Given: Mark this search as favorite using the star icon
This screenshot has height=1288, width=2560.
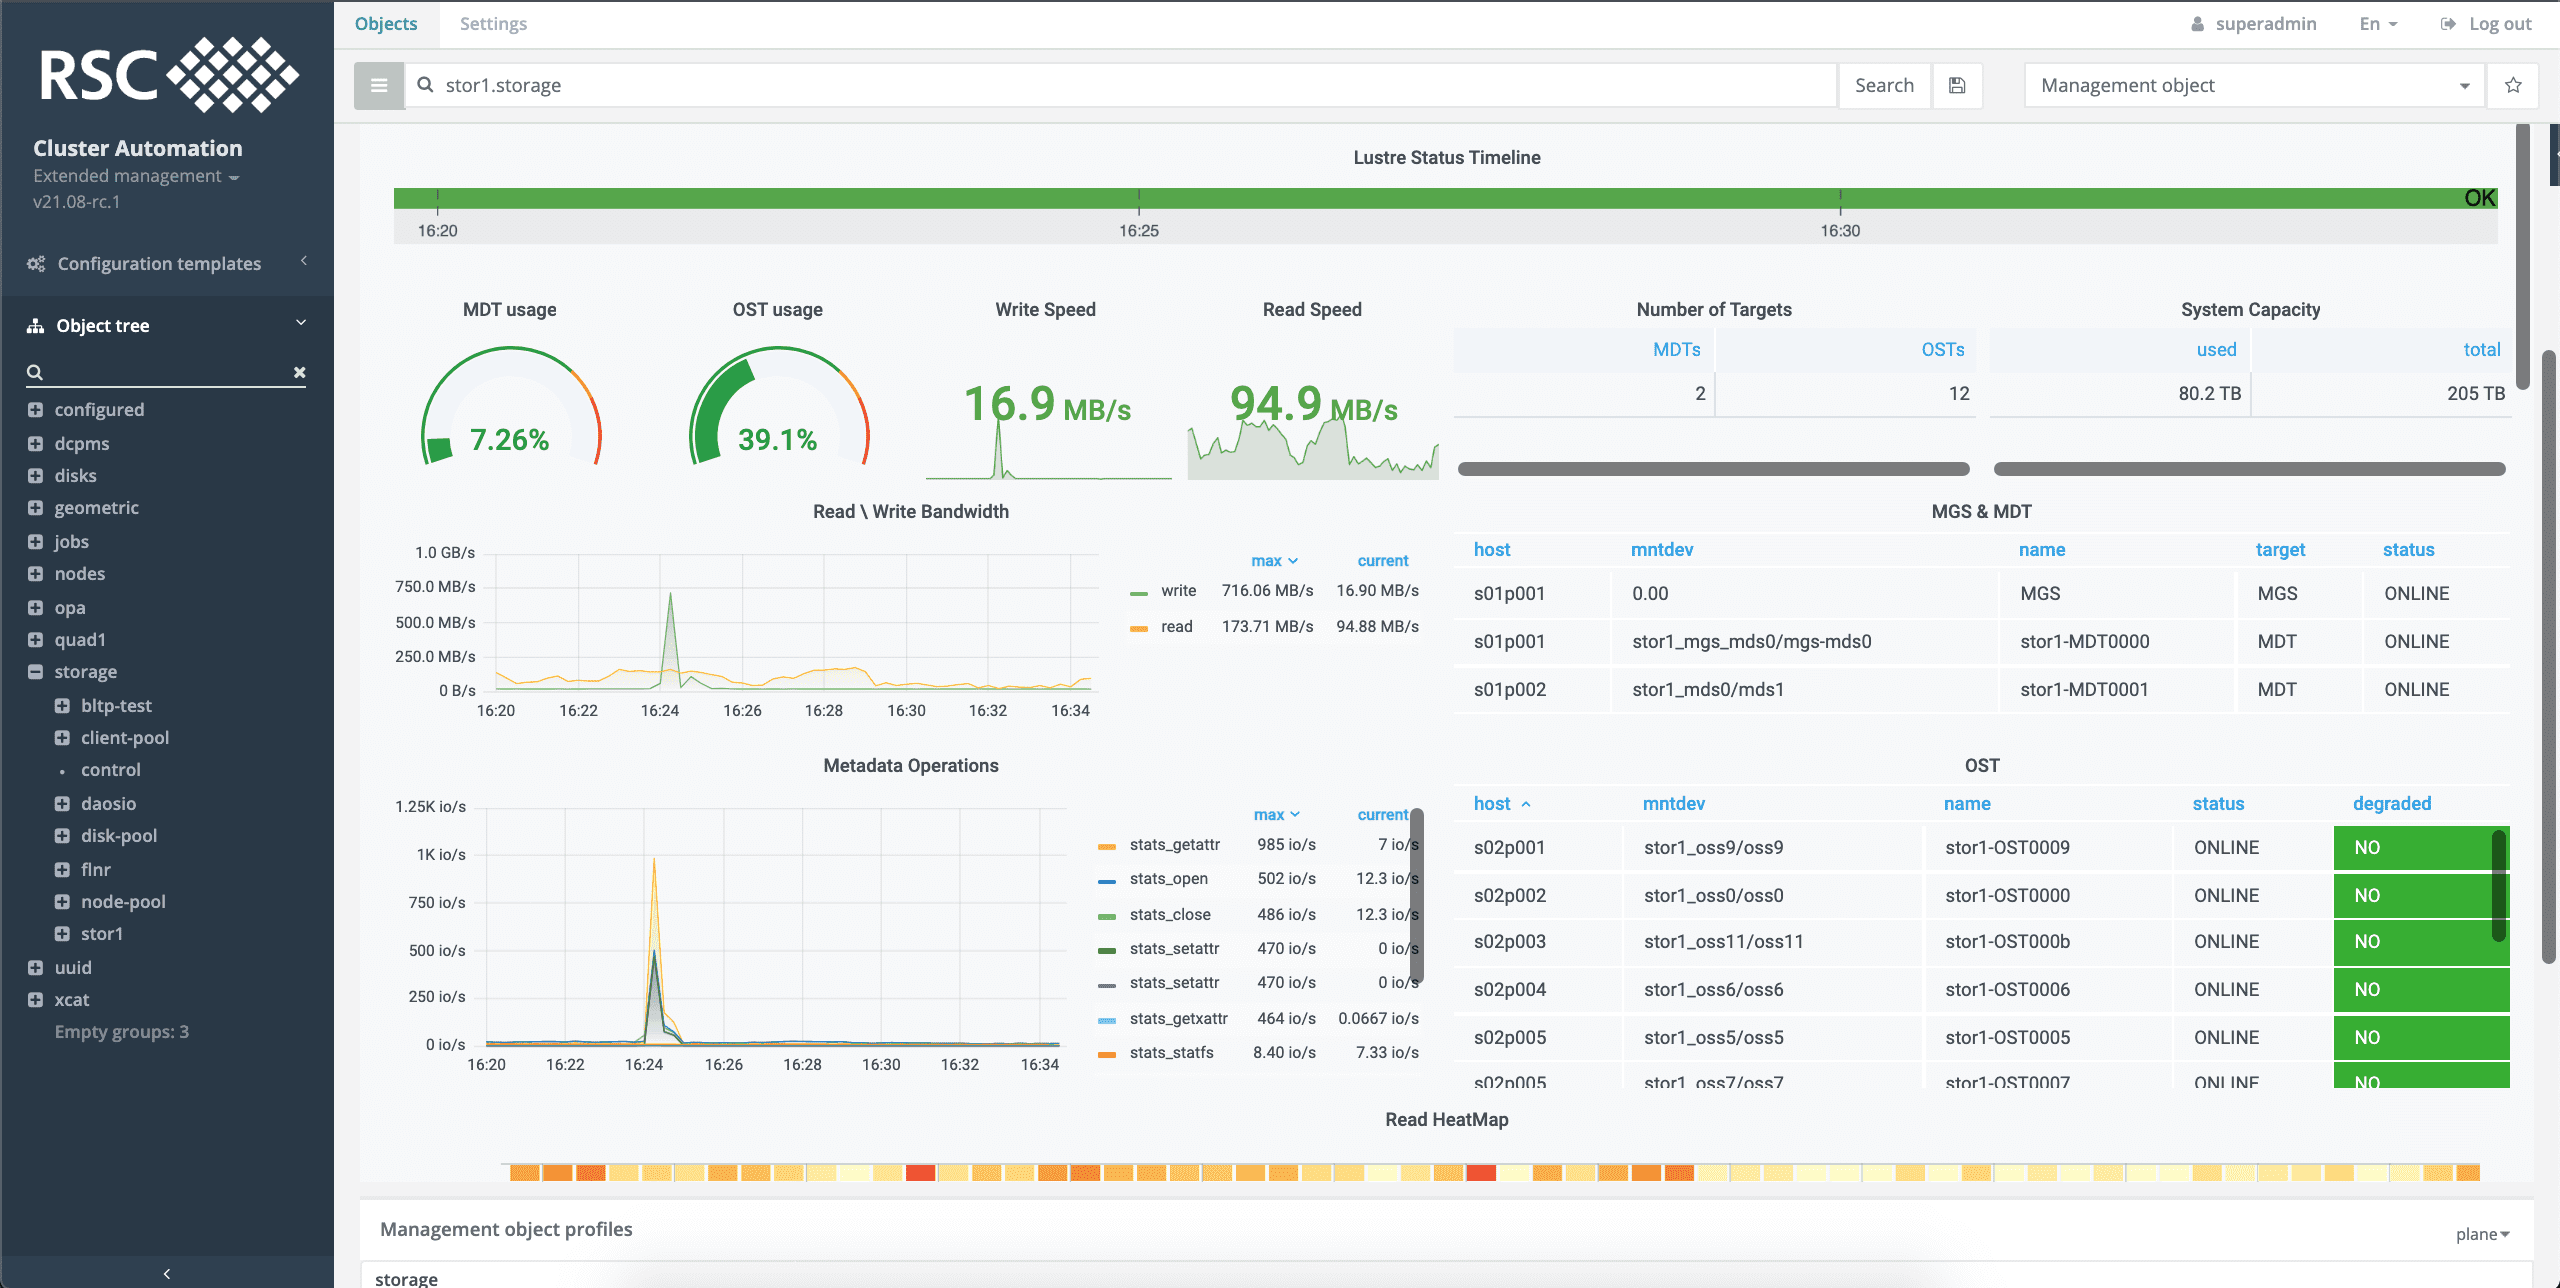Looking at the screenshot, I should [x=2512, y=85].
